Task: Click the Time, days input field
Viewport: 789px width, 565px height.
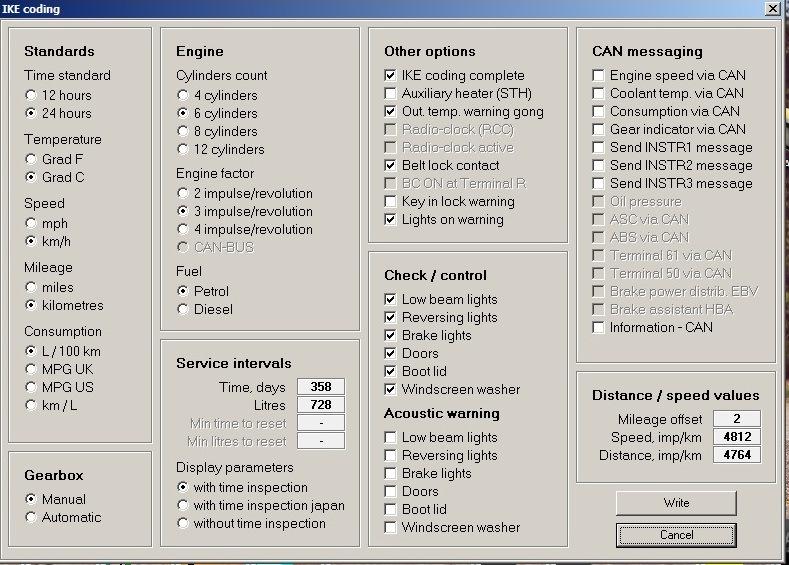Action: [x=321, y=386]
